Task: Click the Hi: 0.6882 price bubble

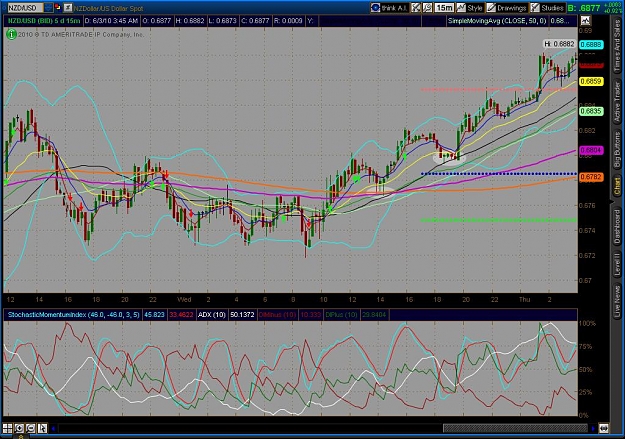Action: pyautogui.click(x=560, y=44)
